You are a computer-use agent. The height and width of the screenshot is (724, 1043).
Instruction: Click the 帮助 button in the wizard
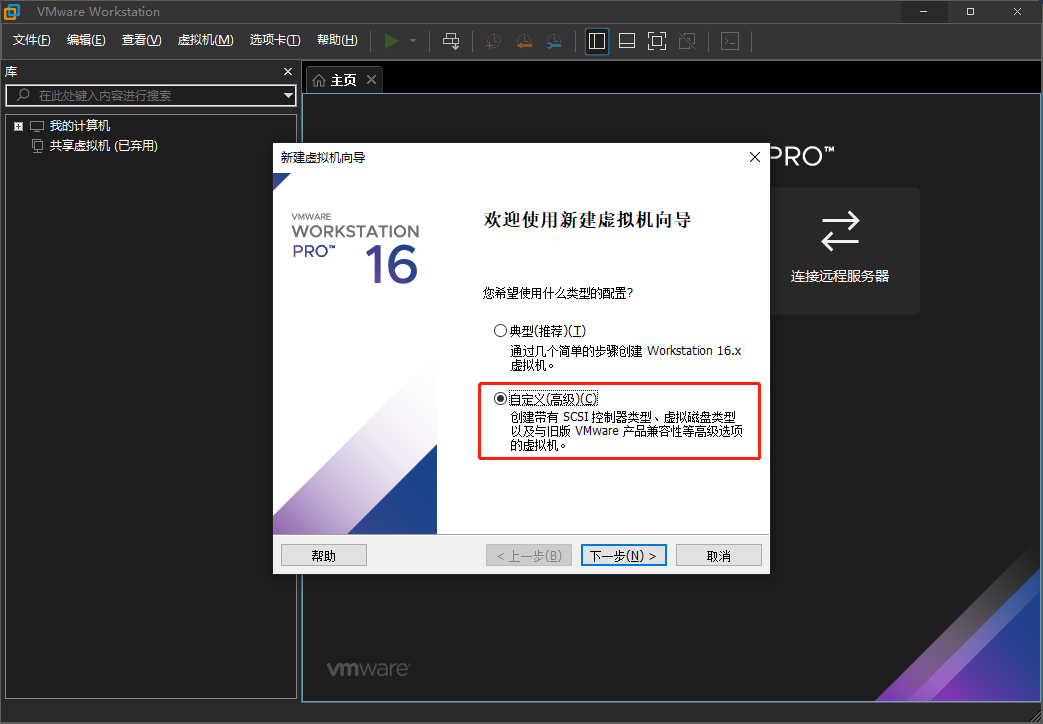324,556
